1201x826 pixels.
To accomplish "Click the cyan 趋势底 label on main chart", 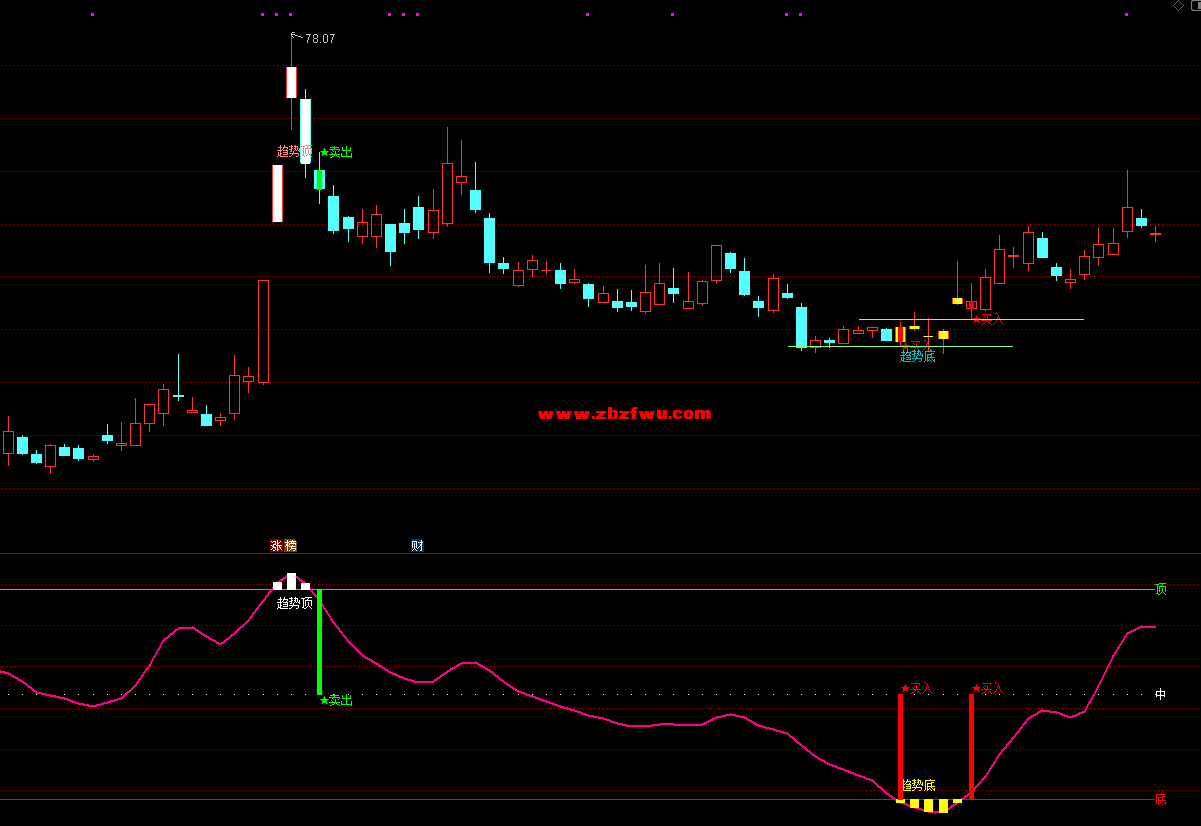I will pyautogui.click(x=917, y=356).
